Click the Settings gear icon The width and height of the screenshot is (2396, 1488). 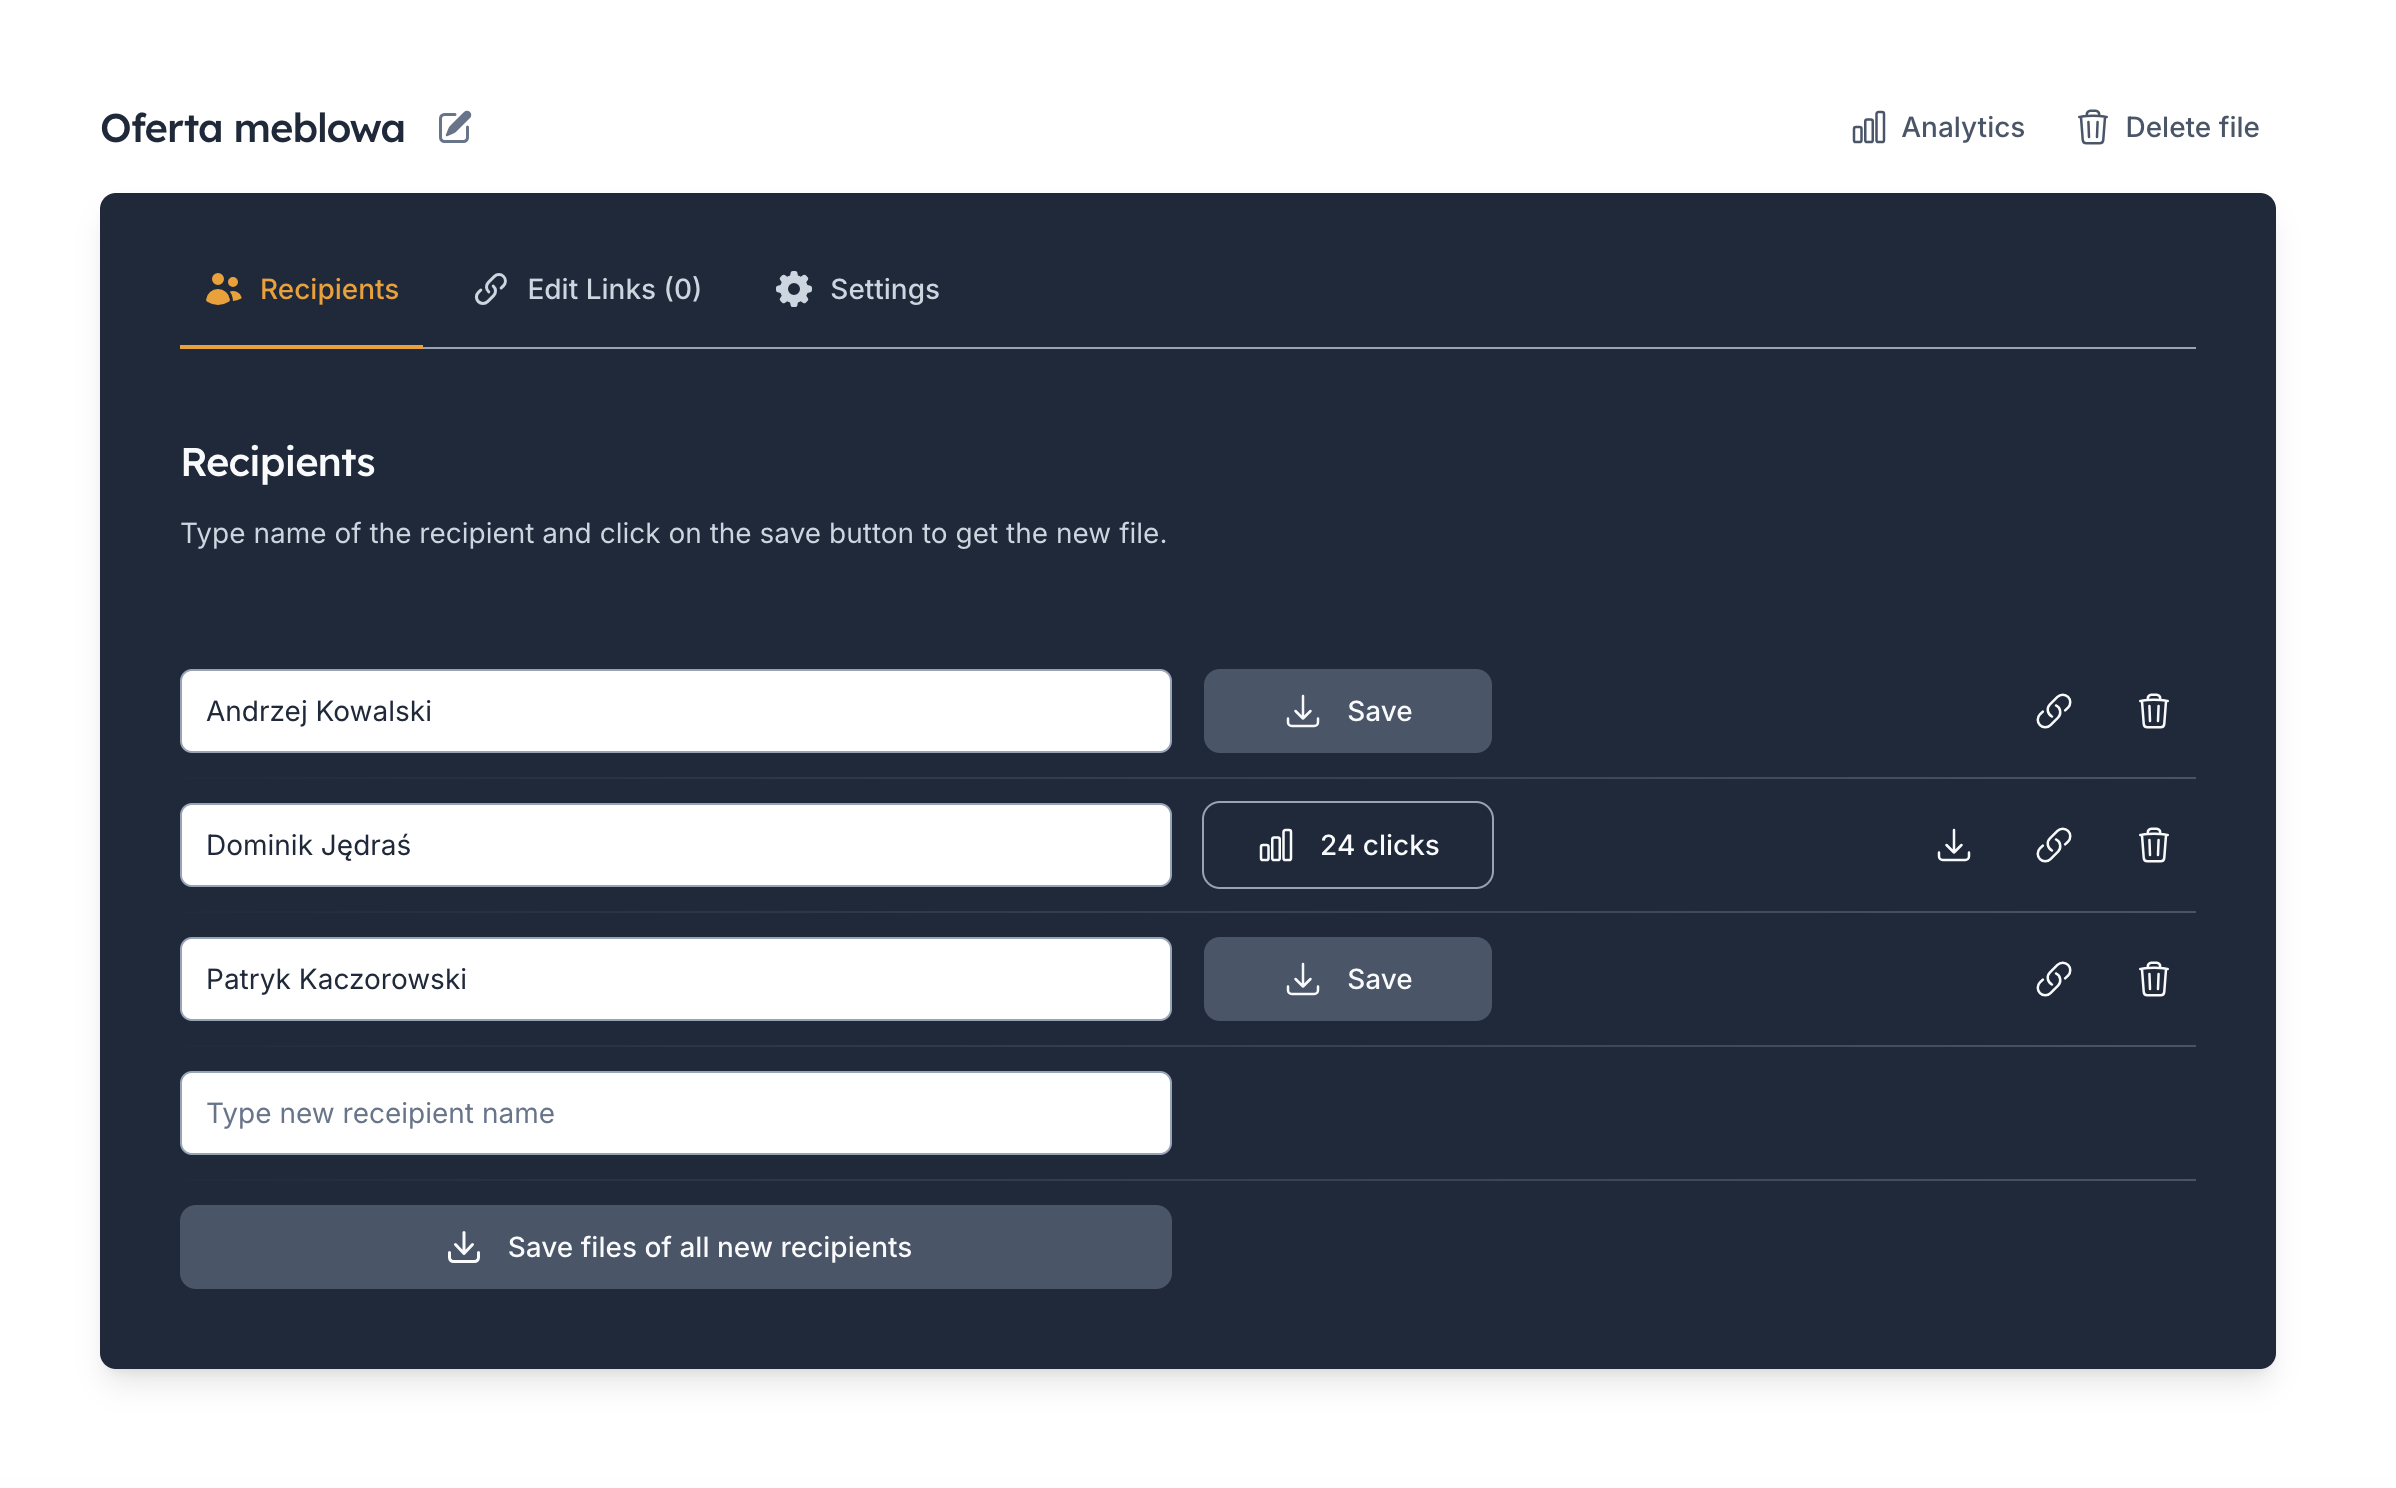point(793,289)
